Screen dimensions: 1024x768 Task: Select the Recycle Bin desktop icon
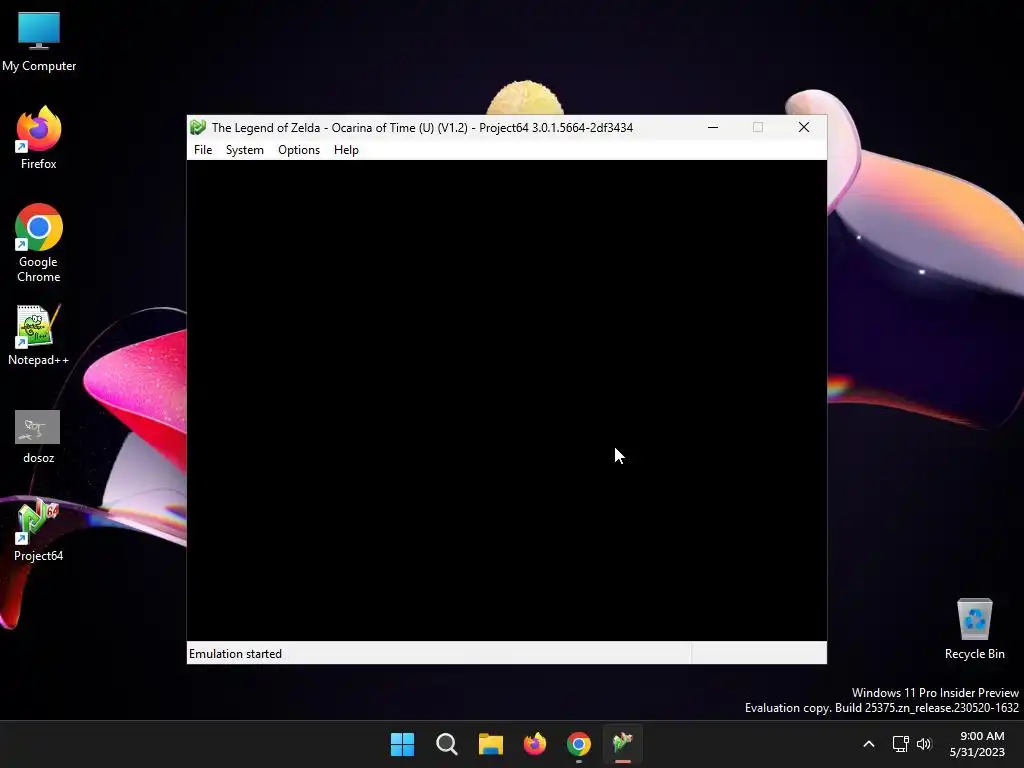pyautogui.click(x=974, y=630)
